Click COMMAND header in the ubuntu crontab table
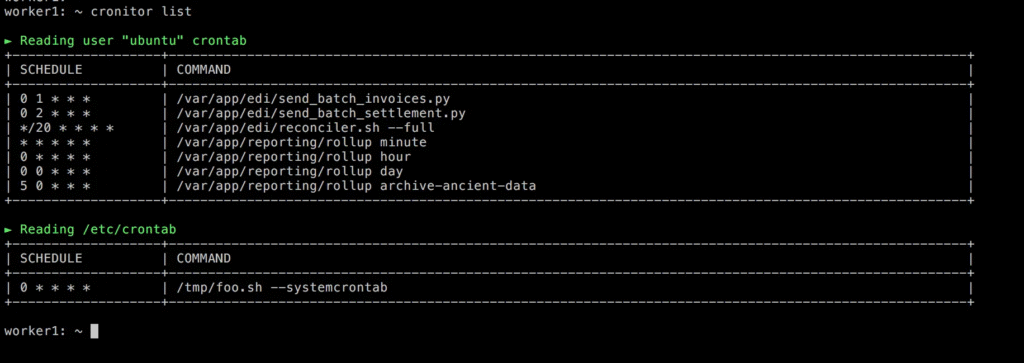1024x363 pixels. click(204, 69)
